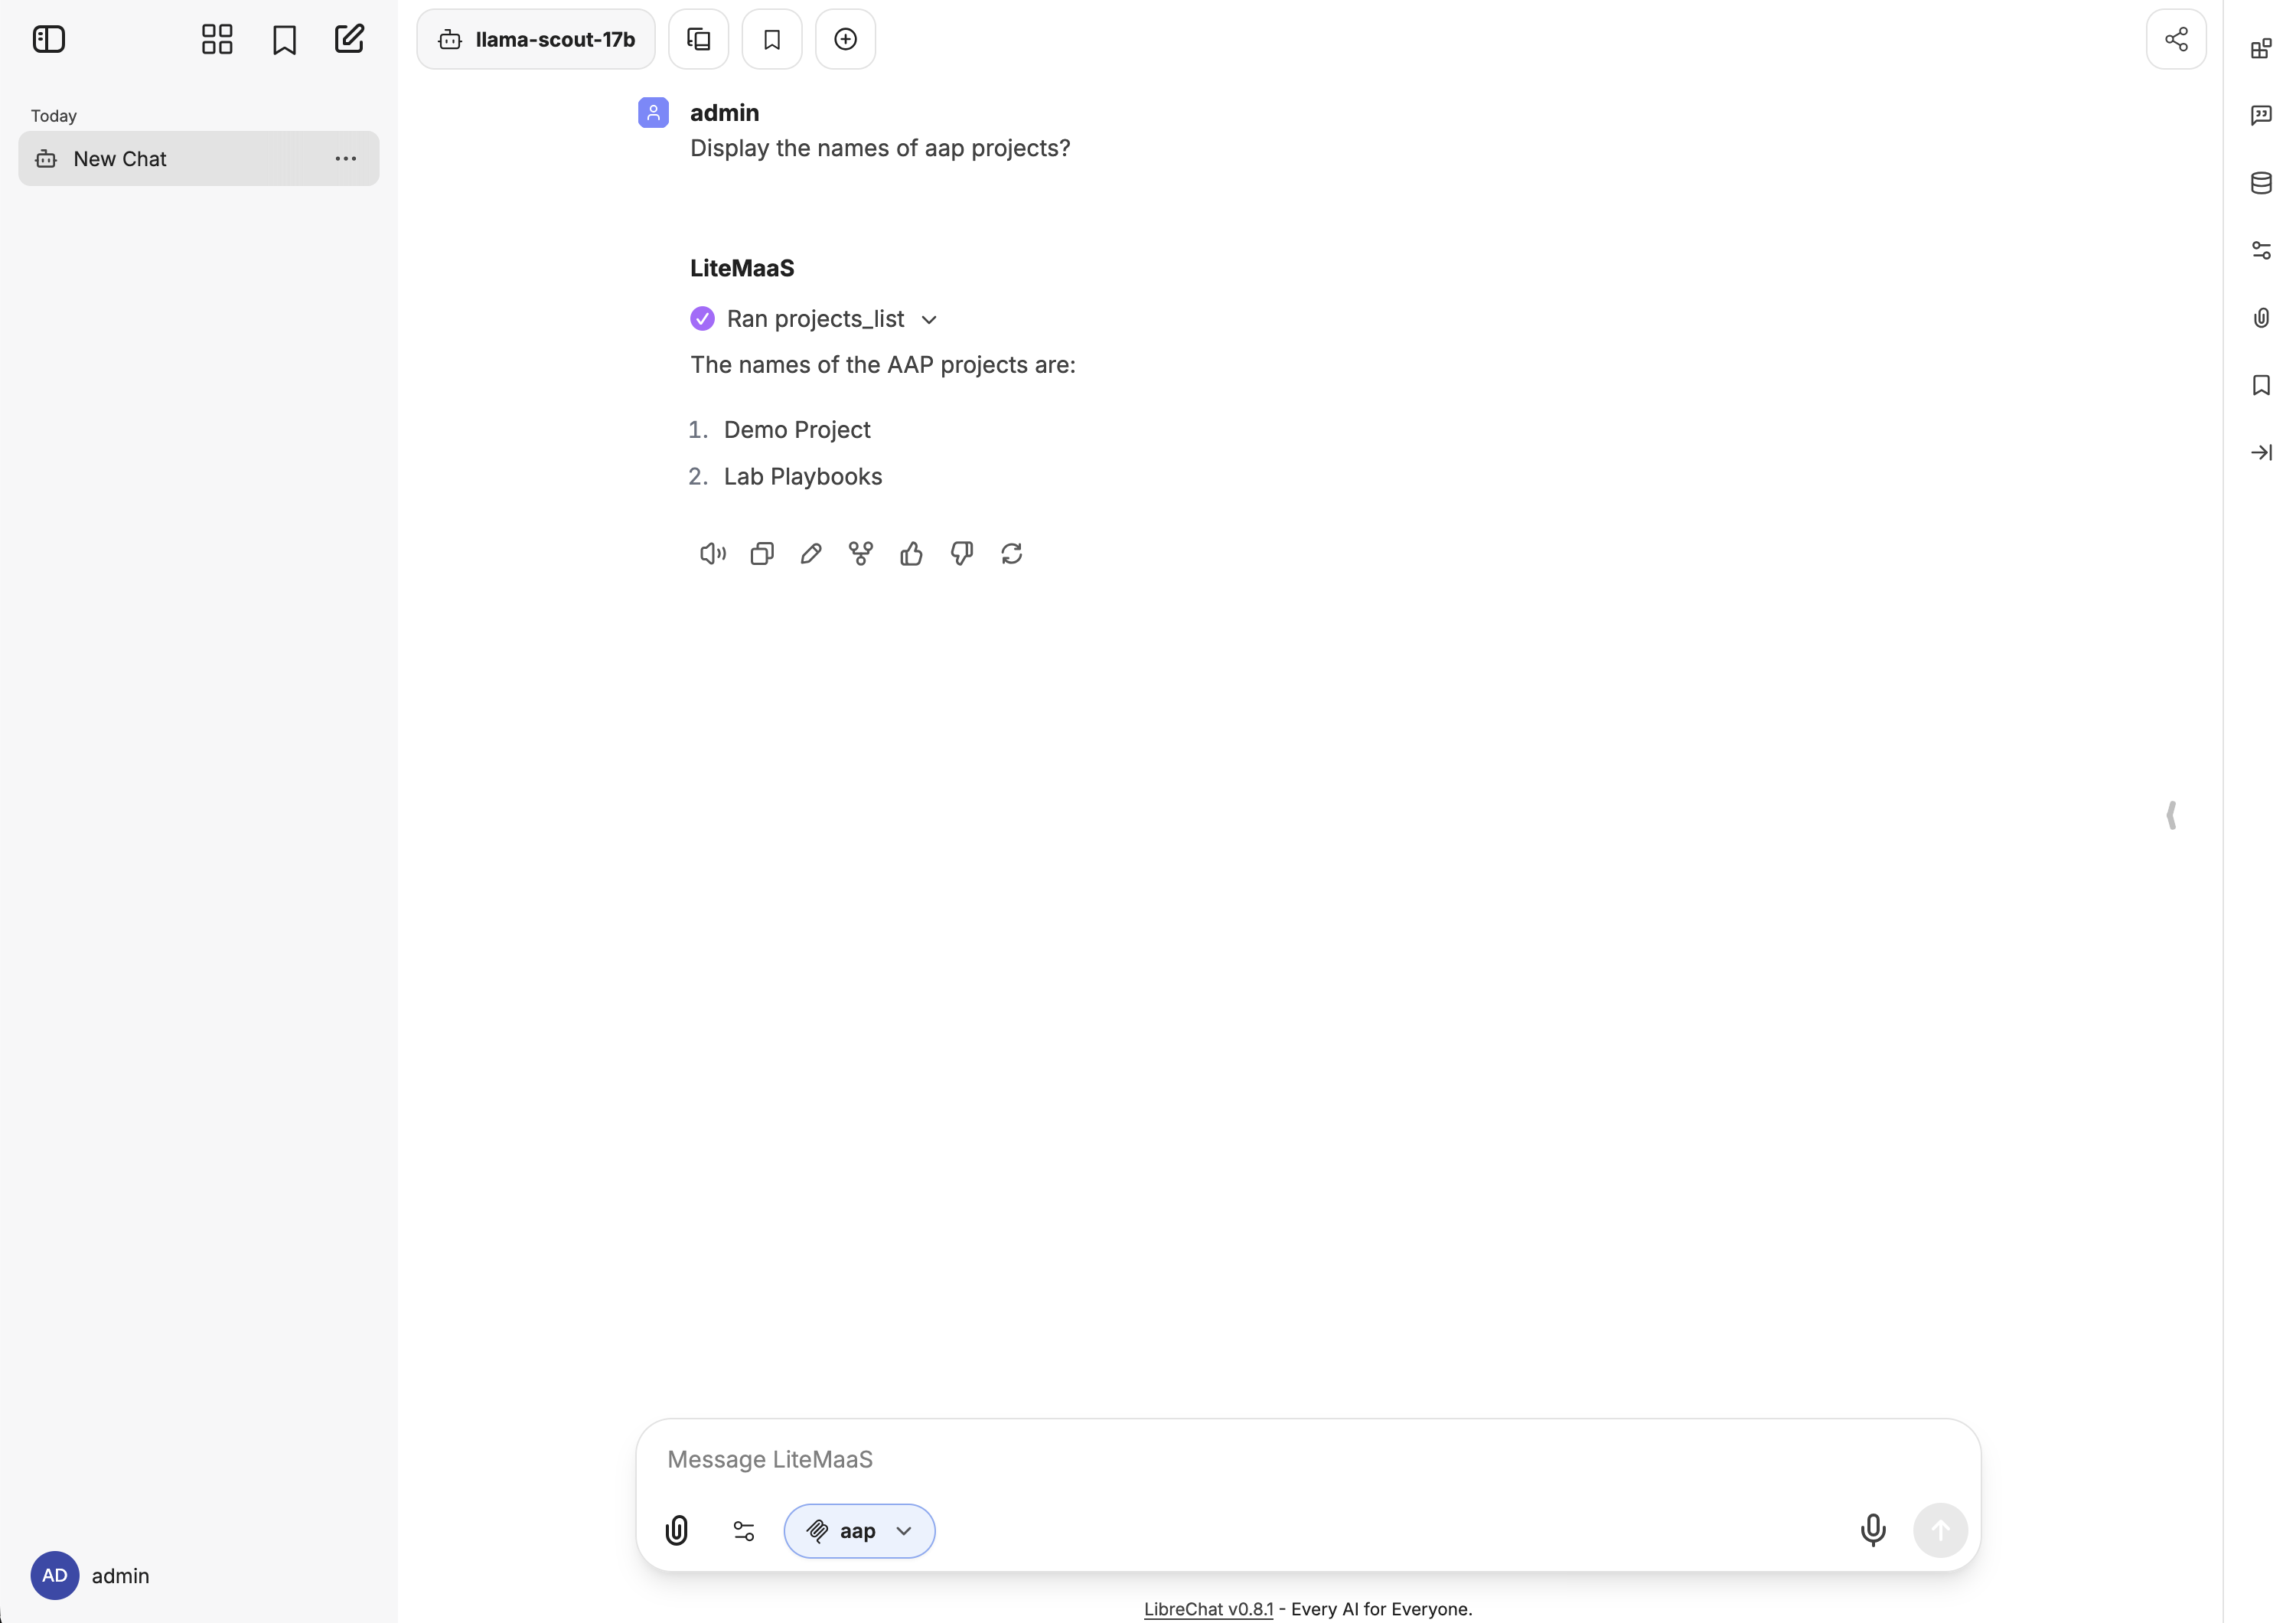2296x1623 pixels.
Task: Open the LibreChat v0.8.1 link
Action: (x=1208, y=1608)
